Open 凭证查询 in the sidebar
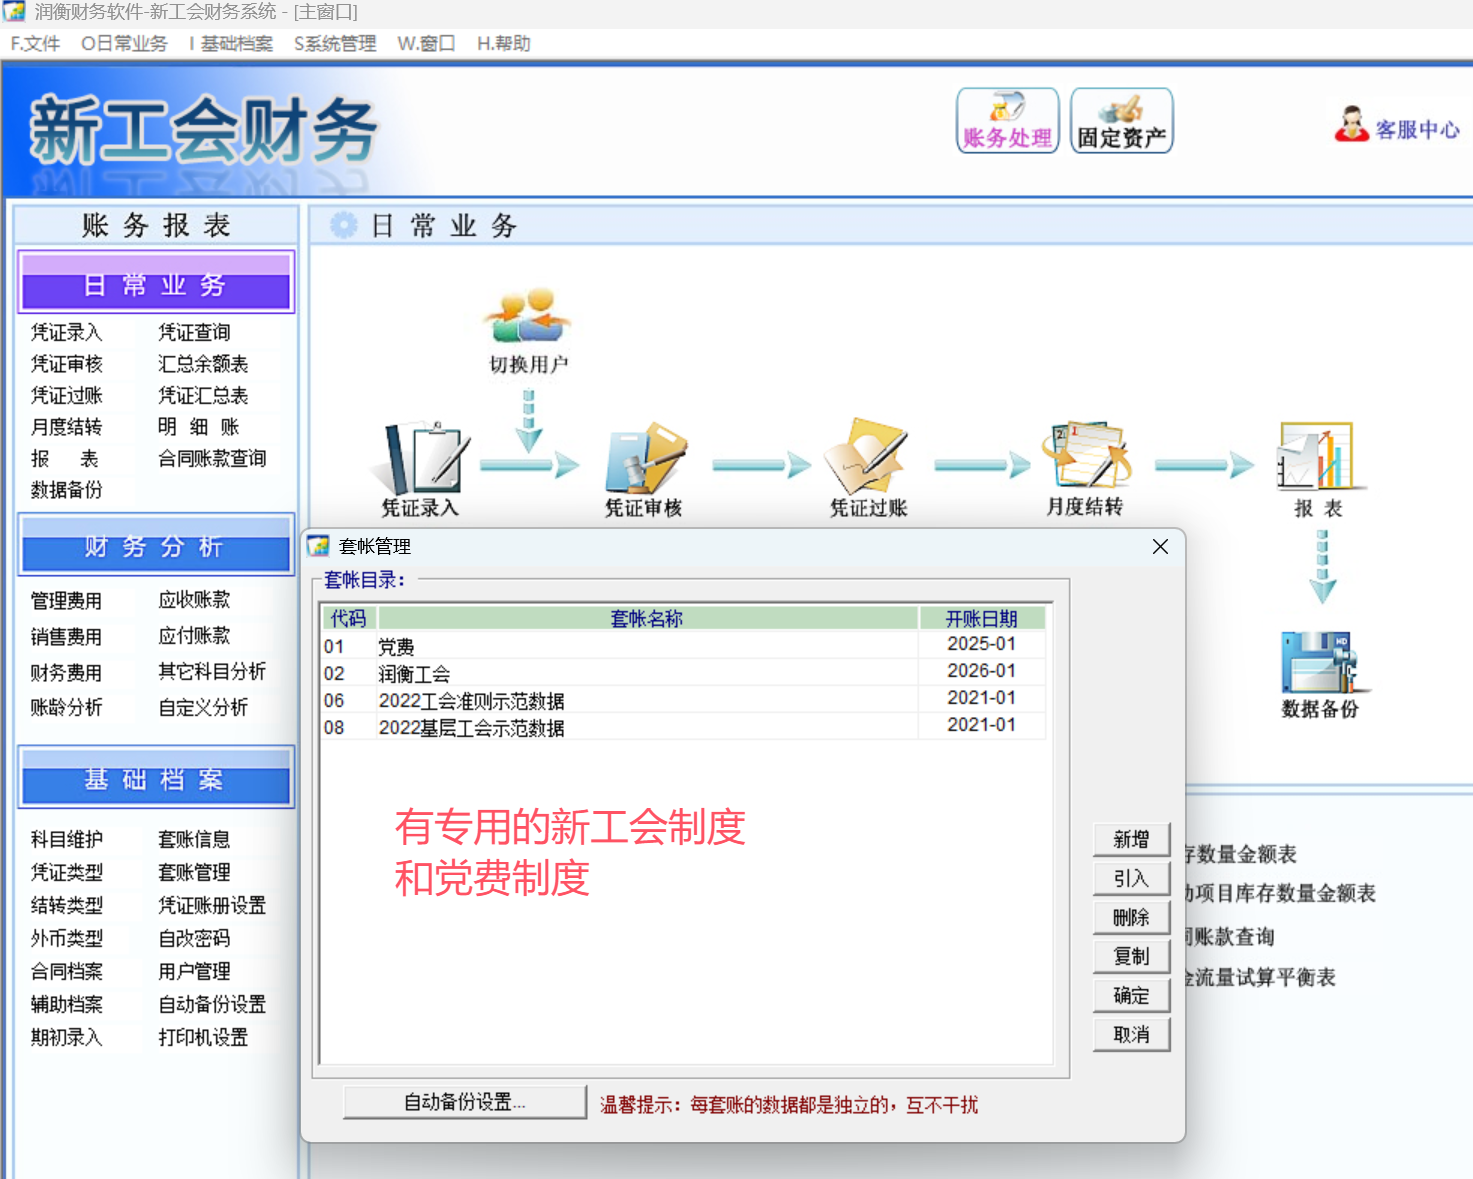 tap(194, 332)
